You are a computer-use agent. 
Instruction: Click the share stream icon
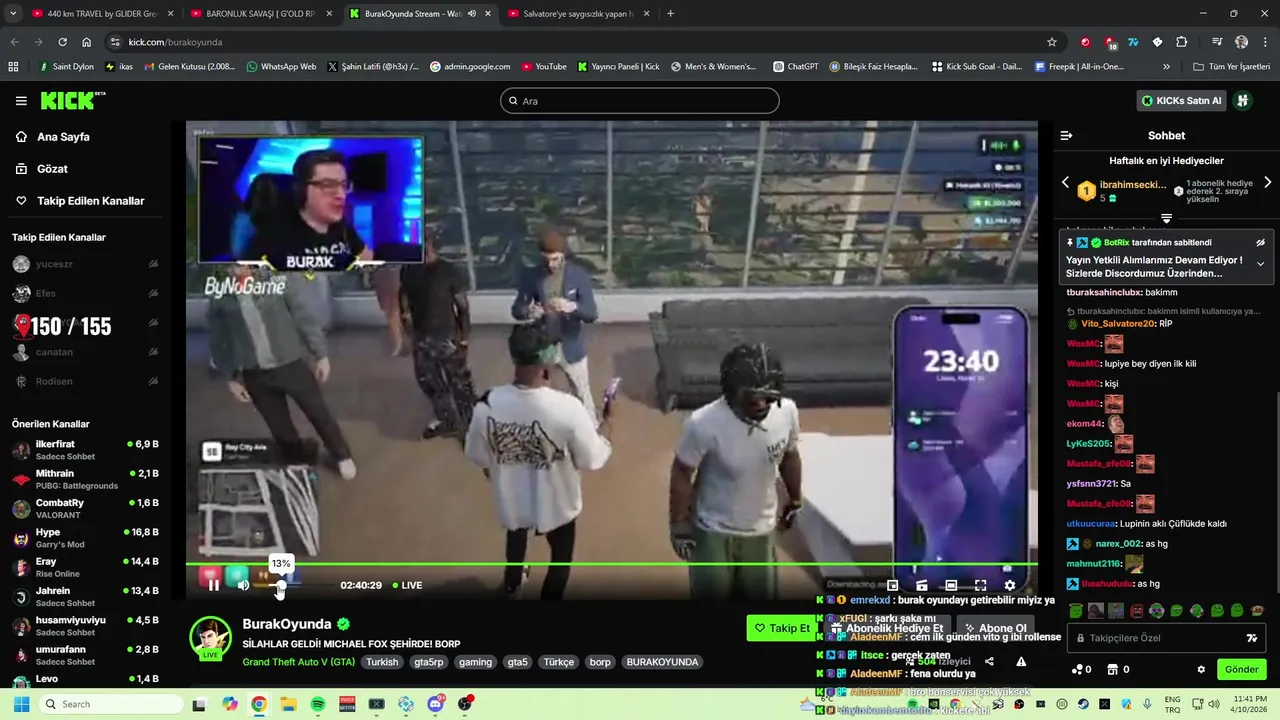click(x=989, y=661)
